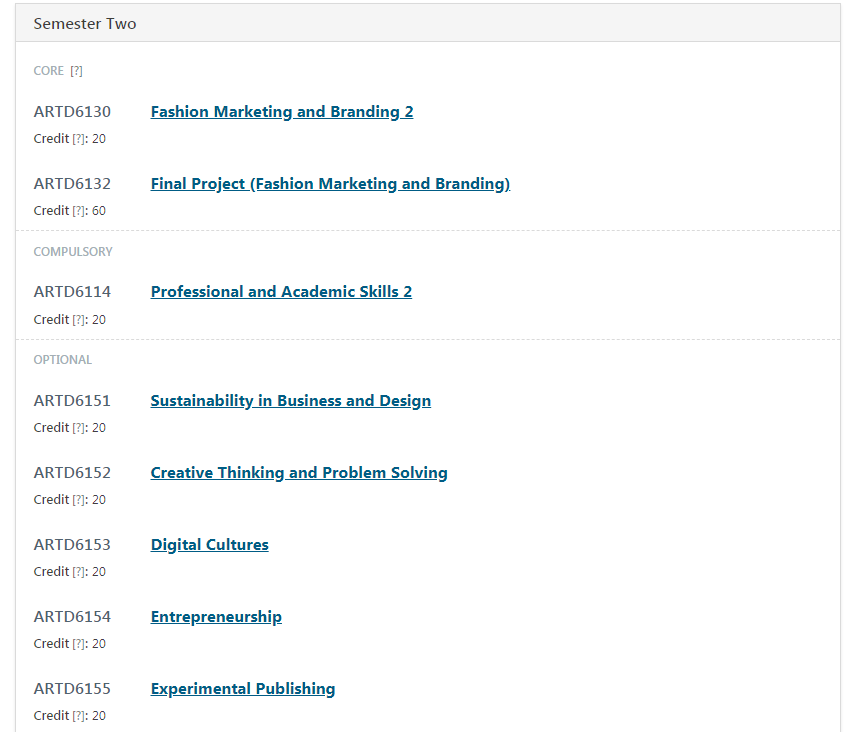Select the Entrepreneurship module link
847x732 pixels.
(216, 617)
